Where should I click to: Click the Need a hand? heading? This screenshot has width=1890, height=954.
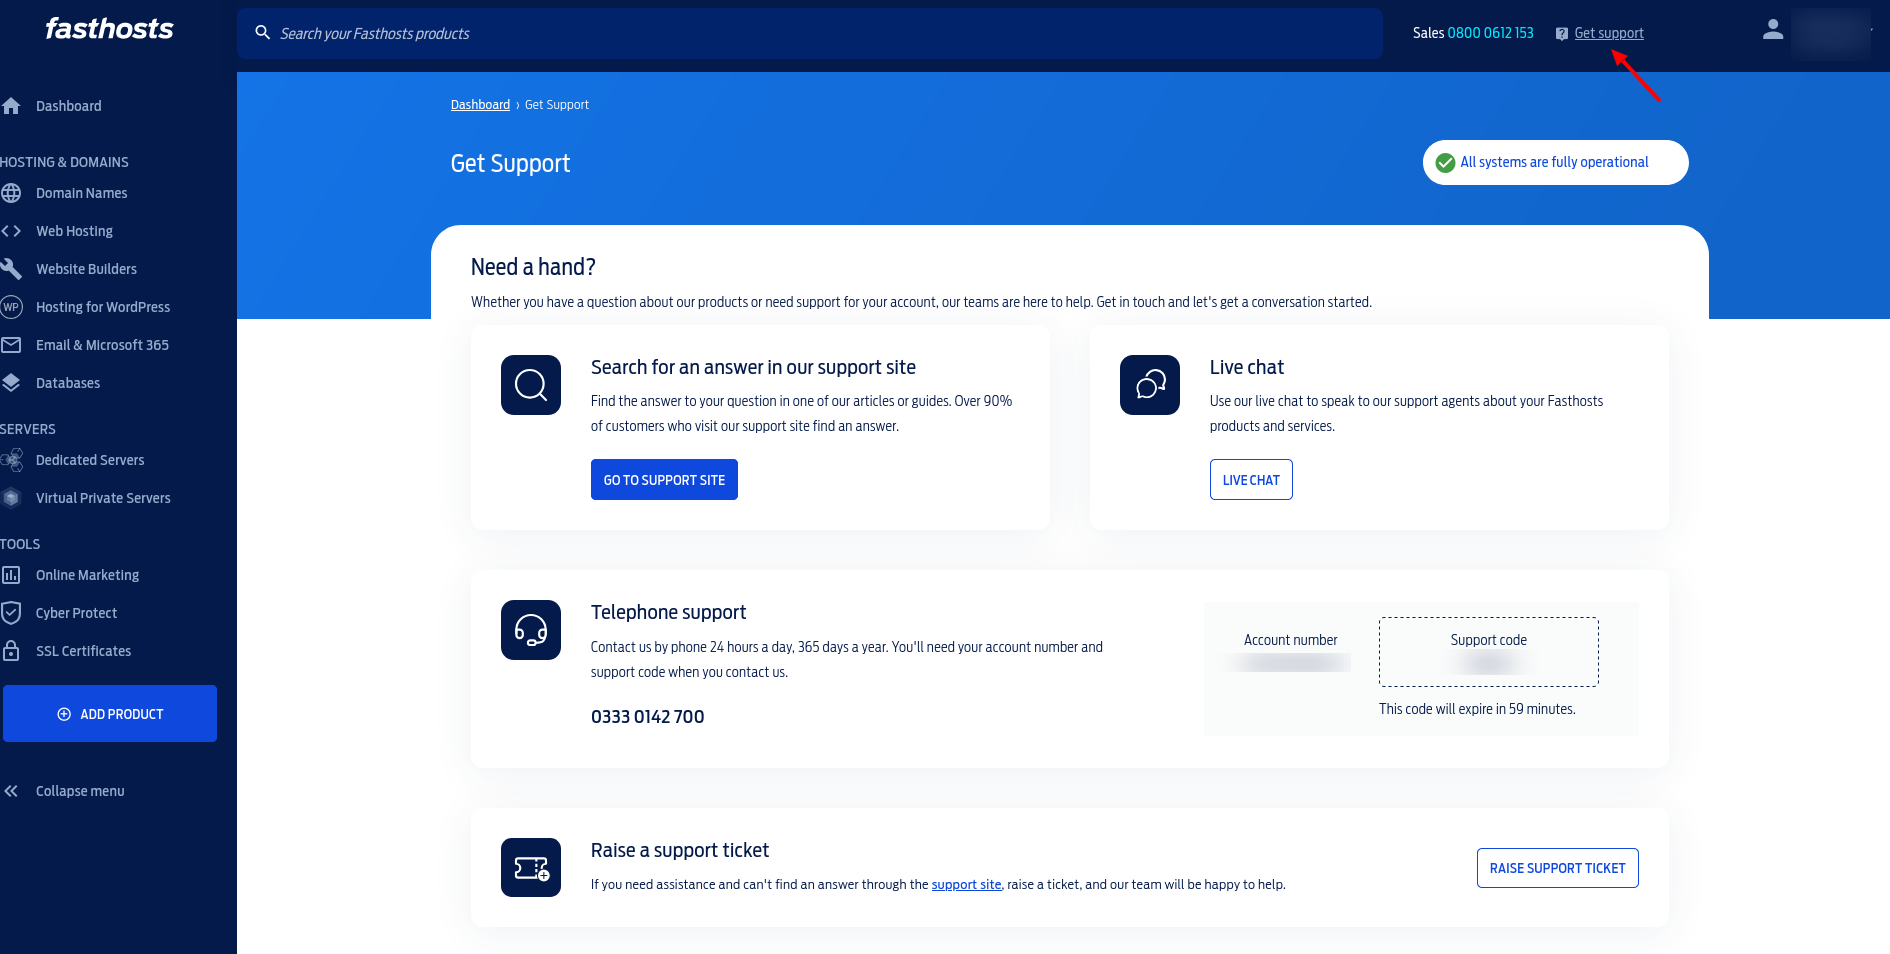pos(533,267)
